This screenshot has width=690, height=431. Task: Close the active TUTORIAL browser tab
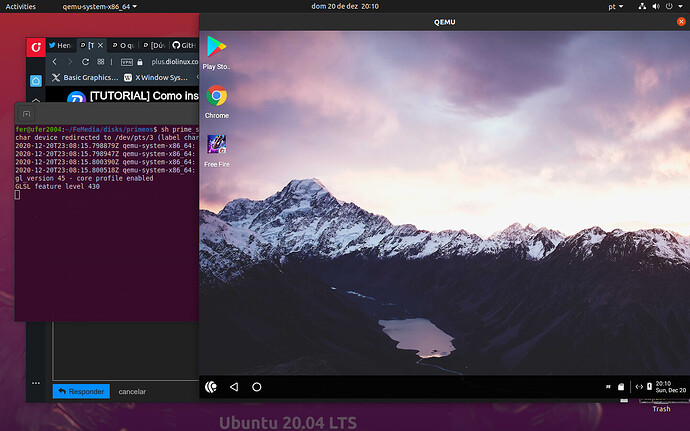tap(100, 45)
